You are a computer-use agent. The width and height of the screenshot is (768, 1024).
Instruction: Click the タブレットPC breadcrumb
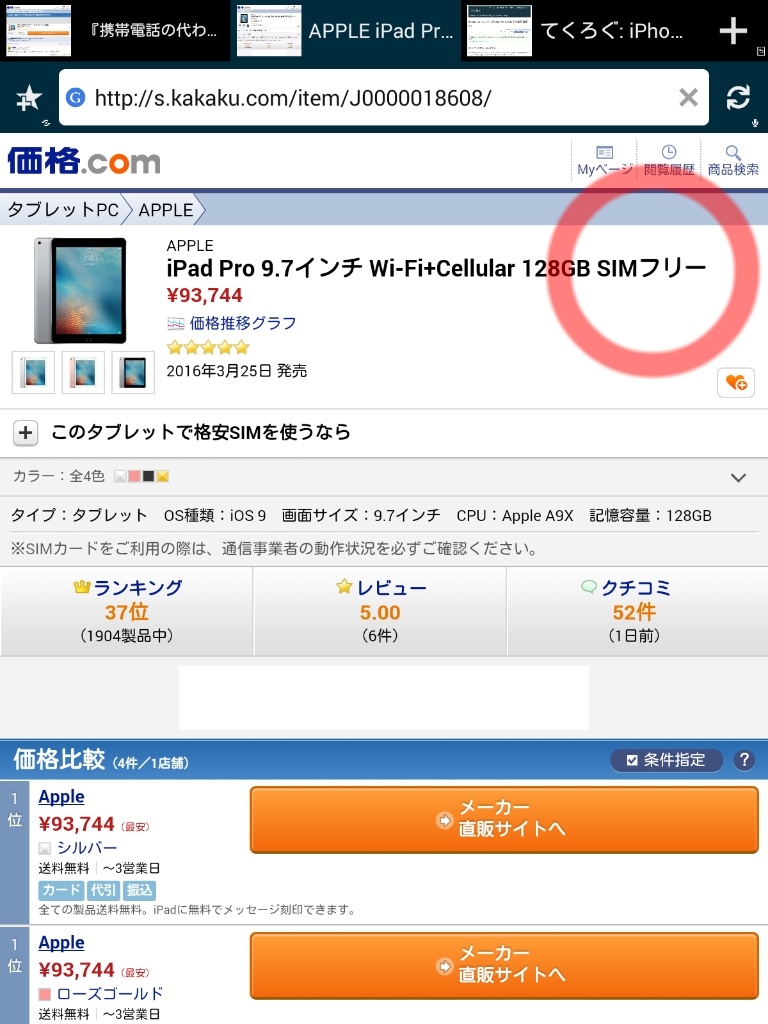[63, 210]
